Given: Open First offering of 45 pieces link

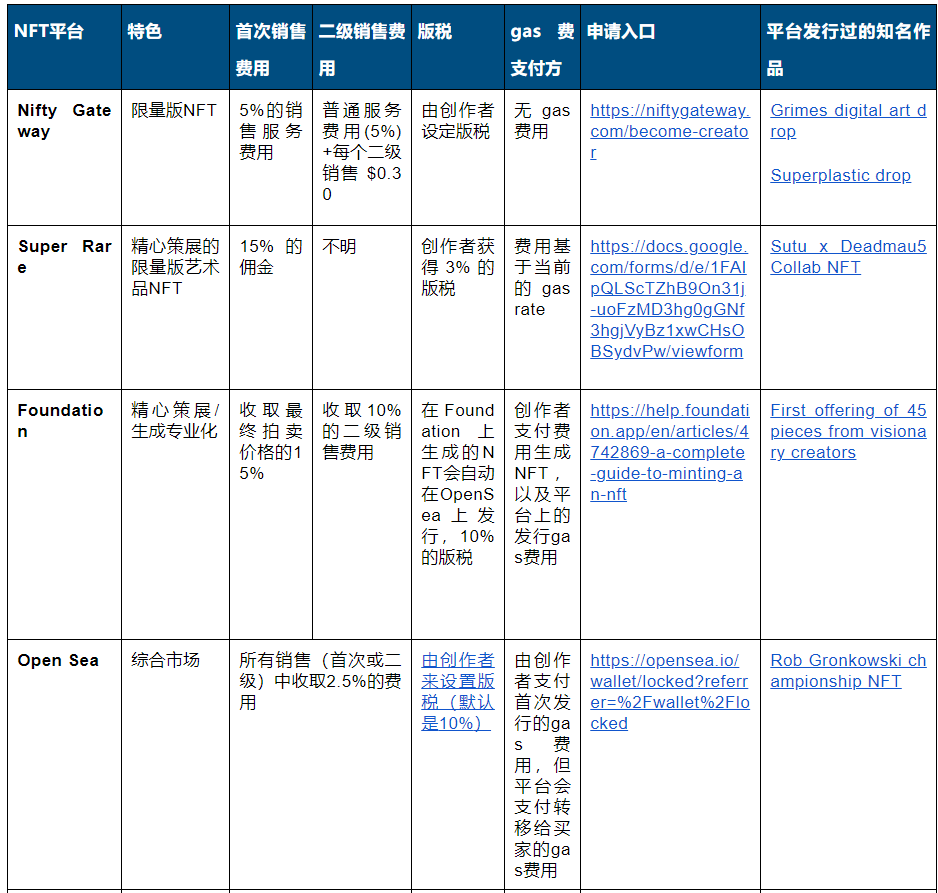Looking at the screenshot, I should [848, 431].
